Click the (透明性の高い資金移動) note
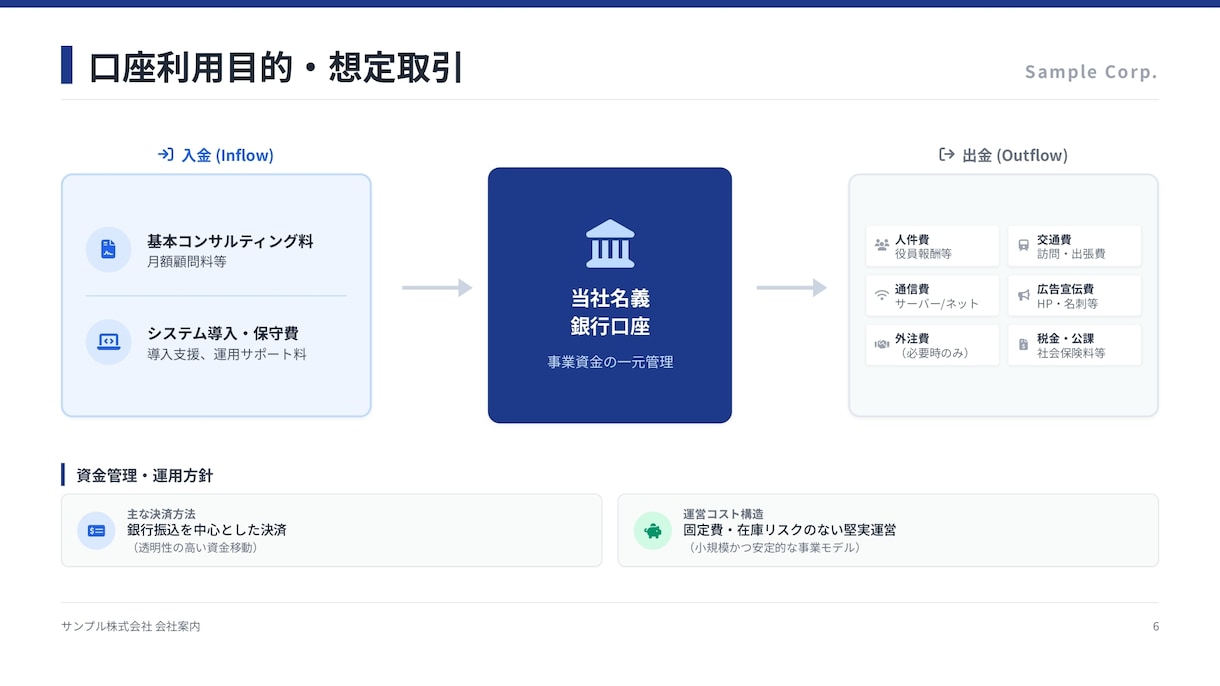The width and height of the screenshot is (1220, 686). pos(194,547)
